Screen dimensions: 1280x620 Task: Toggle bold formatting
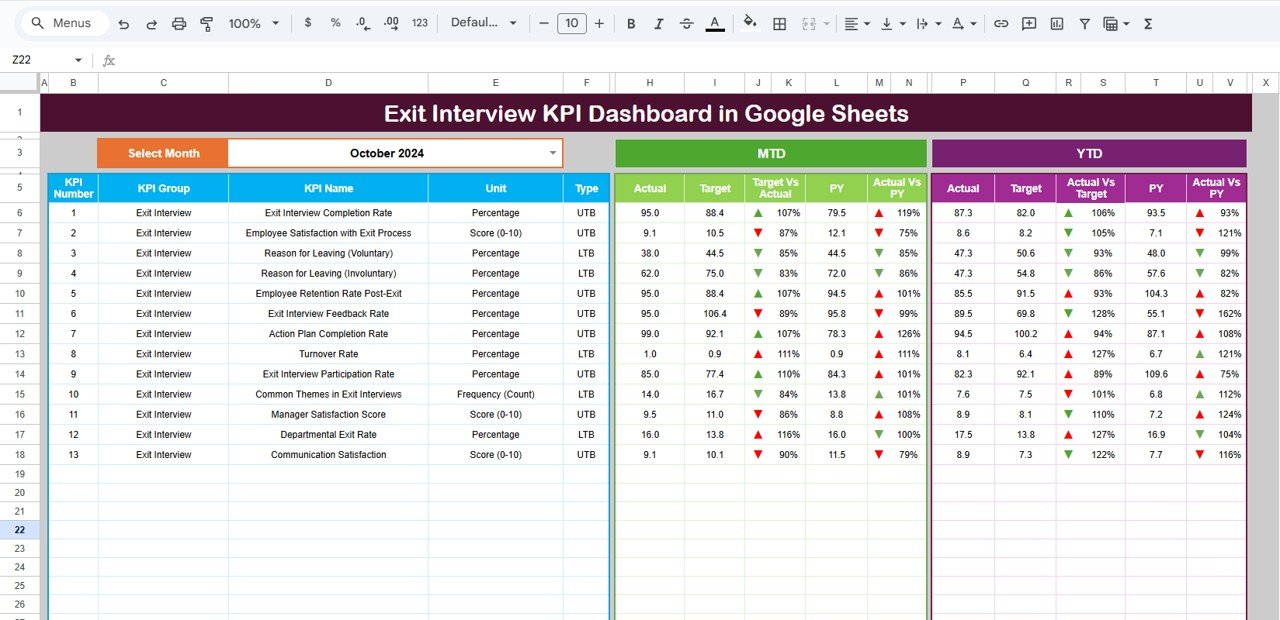(631, 22)
